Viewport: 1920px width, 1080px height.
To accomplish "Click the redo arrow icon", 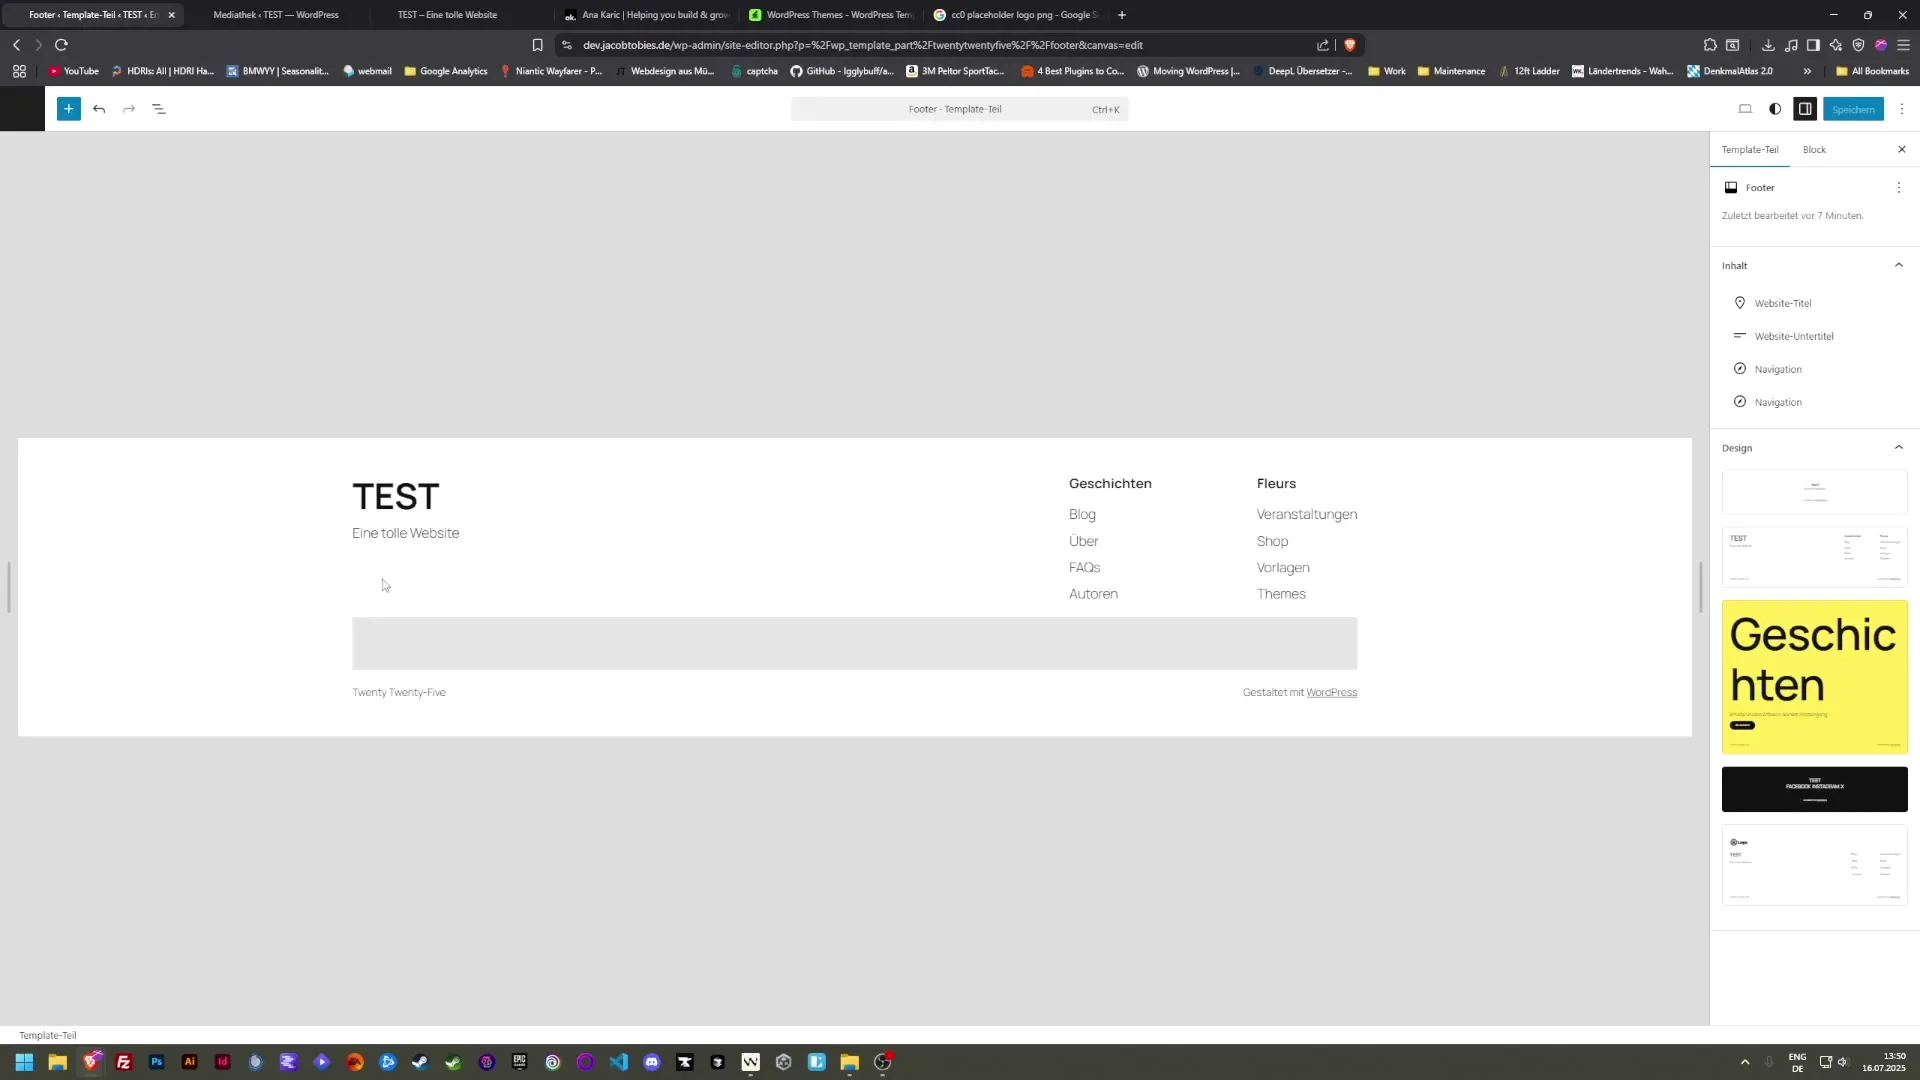I will click(129, 109).
